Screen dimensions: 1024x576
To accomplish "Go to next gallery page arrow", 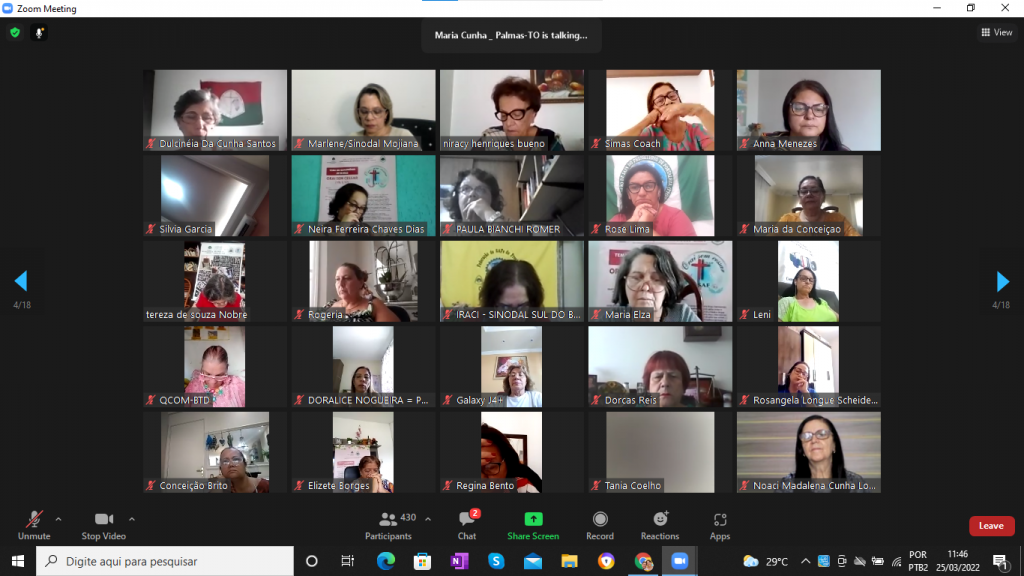I will click(x=1003, y=281).
